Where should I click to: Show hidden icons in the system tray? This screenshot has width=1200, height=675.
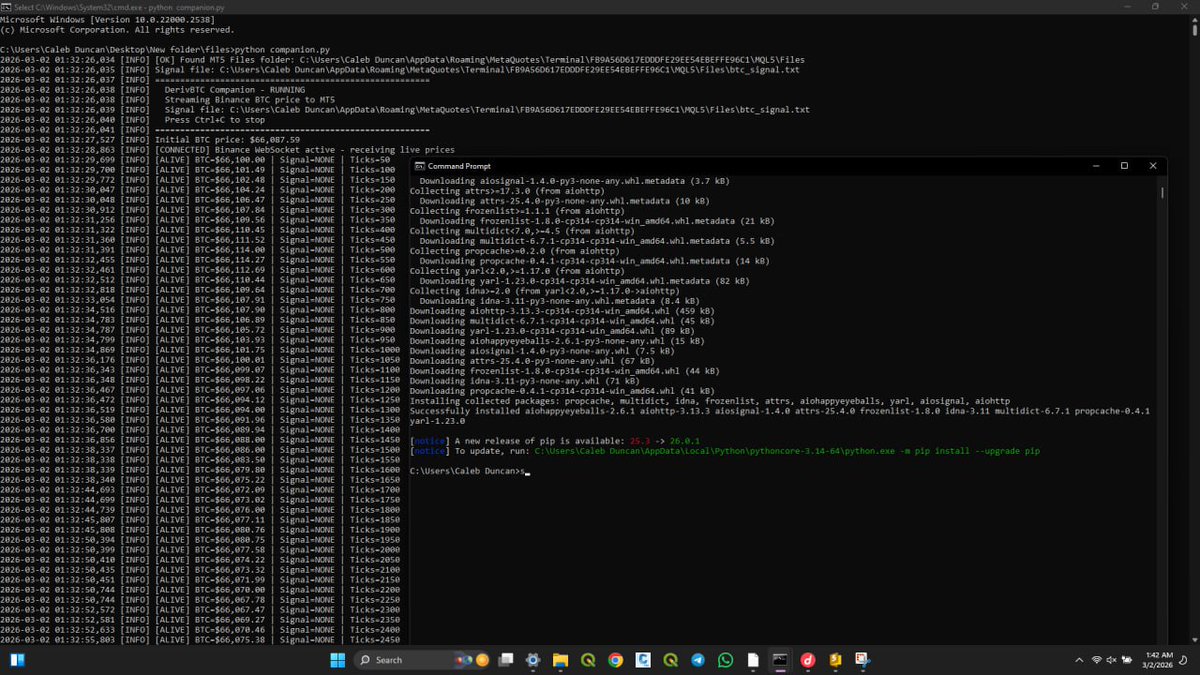click(1078, 660)
